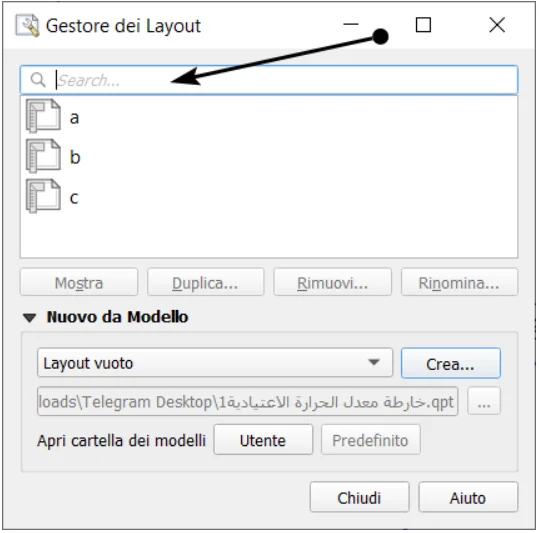Screen dimensions: 539x533
Task: Select layout named c in the list
Action: pyautogui.click(x=269, y=196)
